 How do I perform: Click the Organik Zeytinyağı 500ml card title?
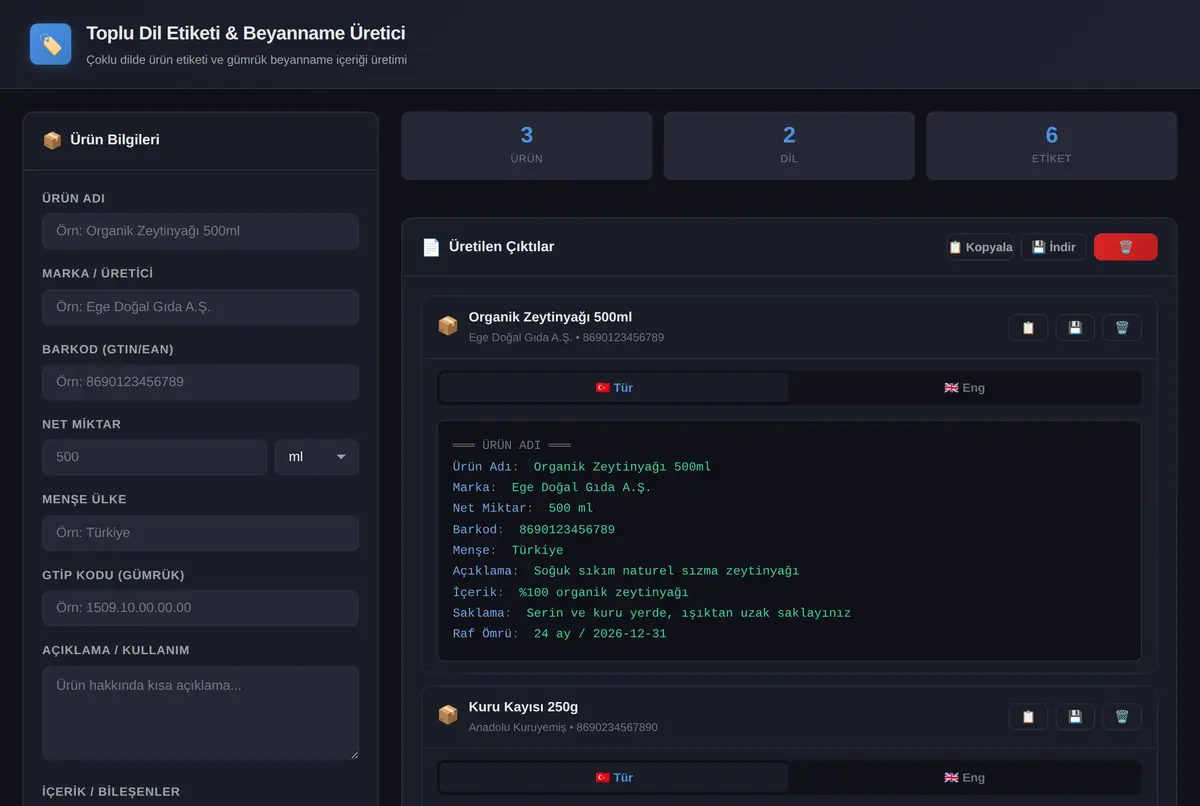click(x=550, y=317)
